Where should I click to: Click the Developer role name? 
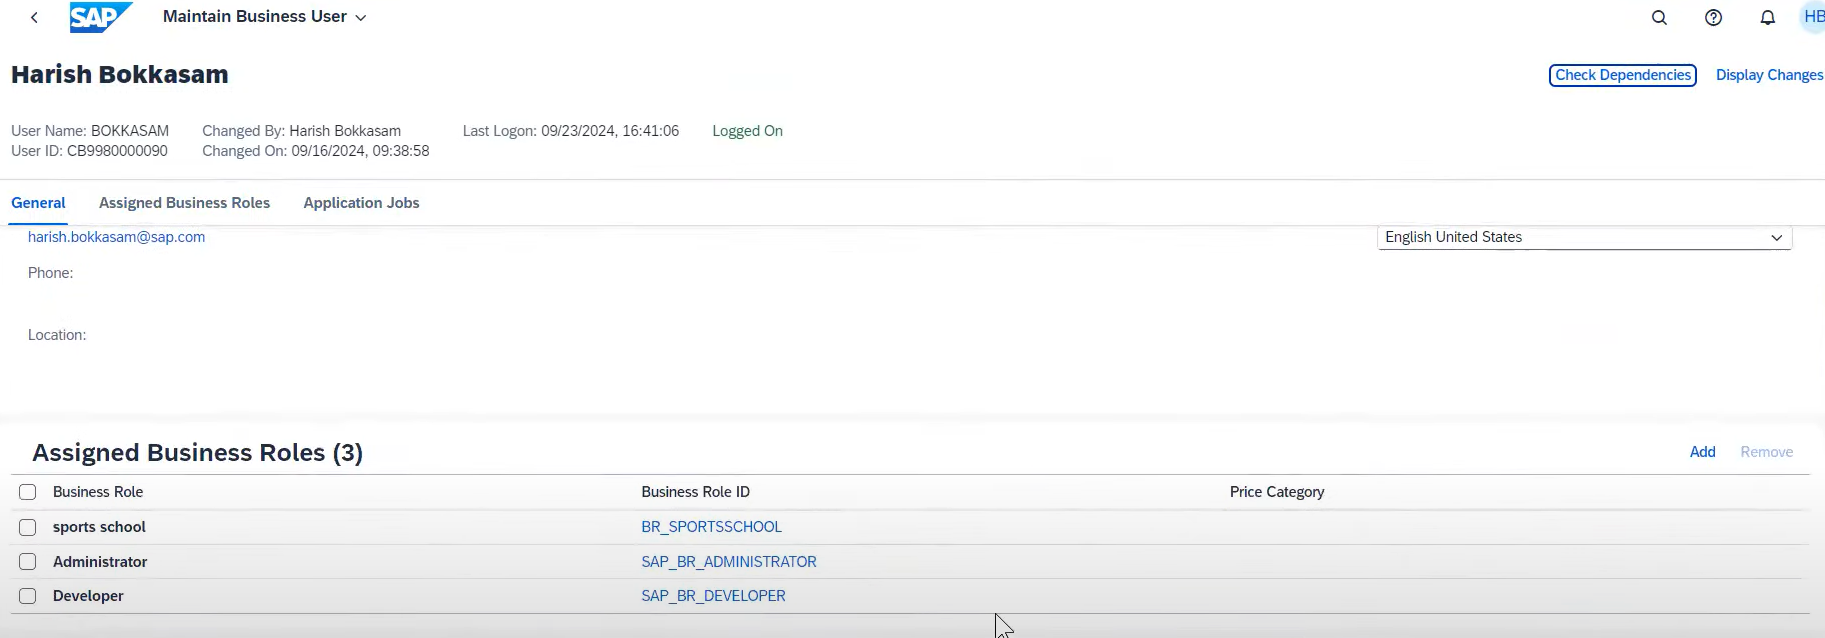pyautogui.click(x=88, y=596)
